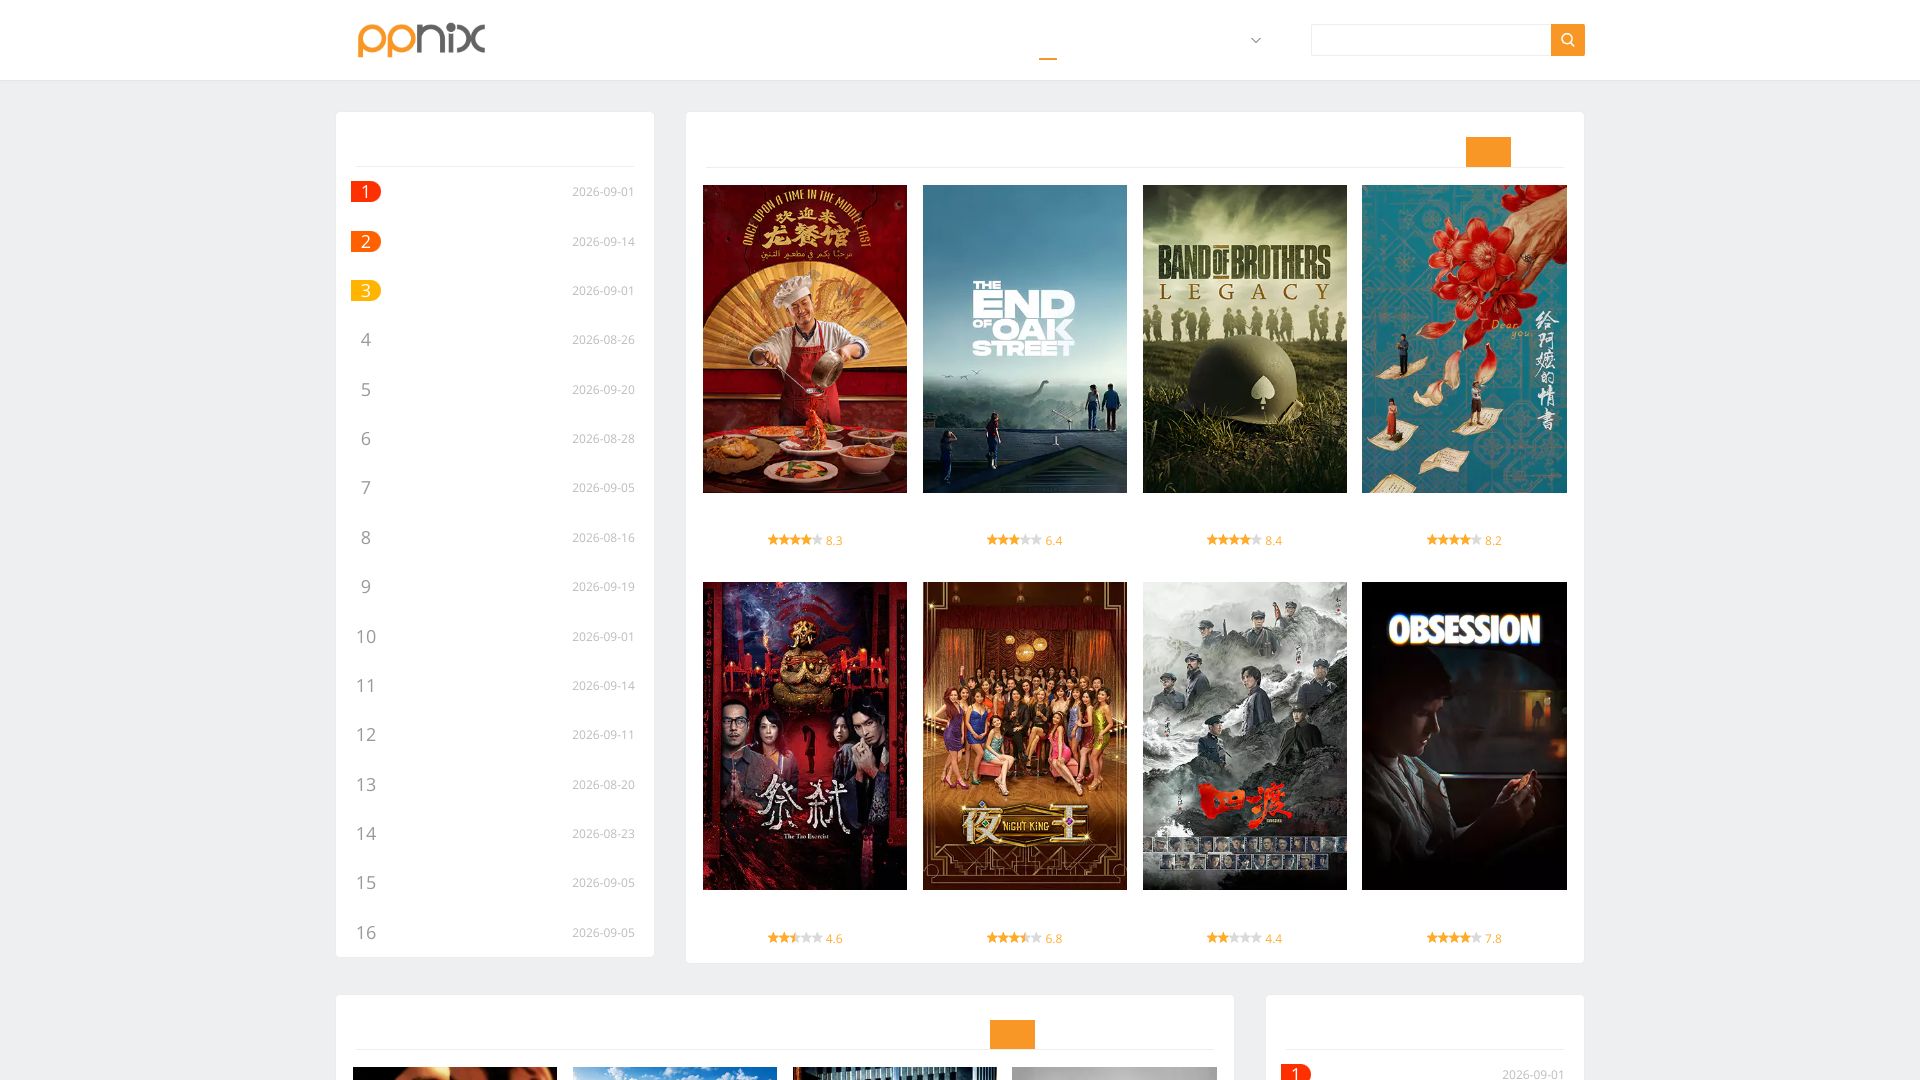This screenshot has width=1920, height=1080.
Task: Click the date 2026-08-16
Action: pos(603,537)
